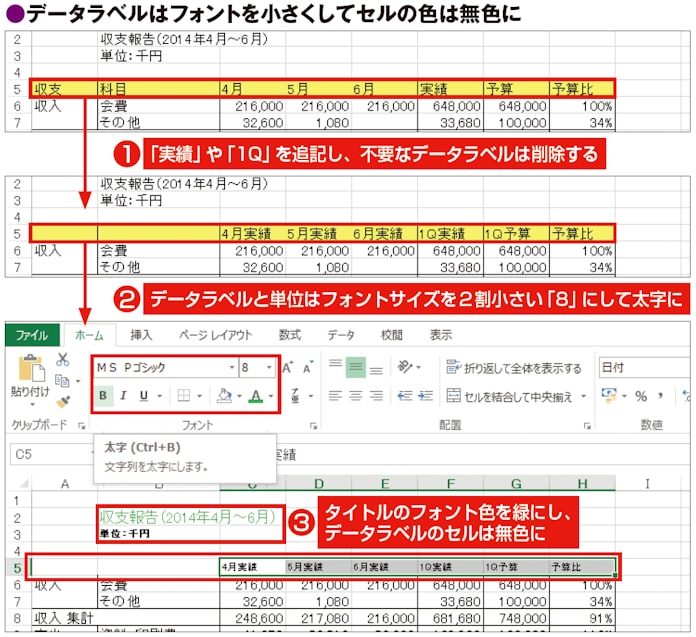Viewport: 696px width, 637px height.
Task: Open the 配置 group dialog launcher
Action: [x=587, y=426]
